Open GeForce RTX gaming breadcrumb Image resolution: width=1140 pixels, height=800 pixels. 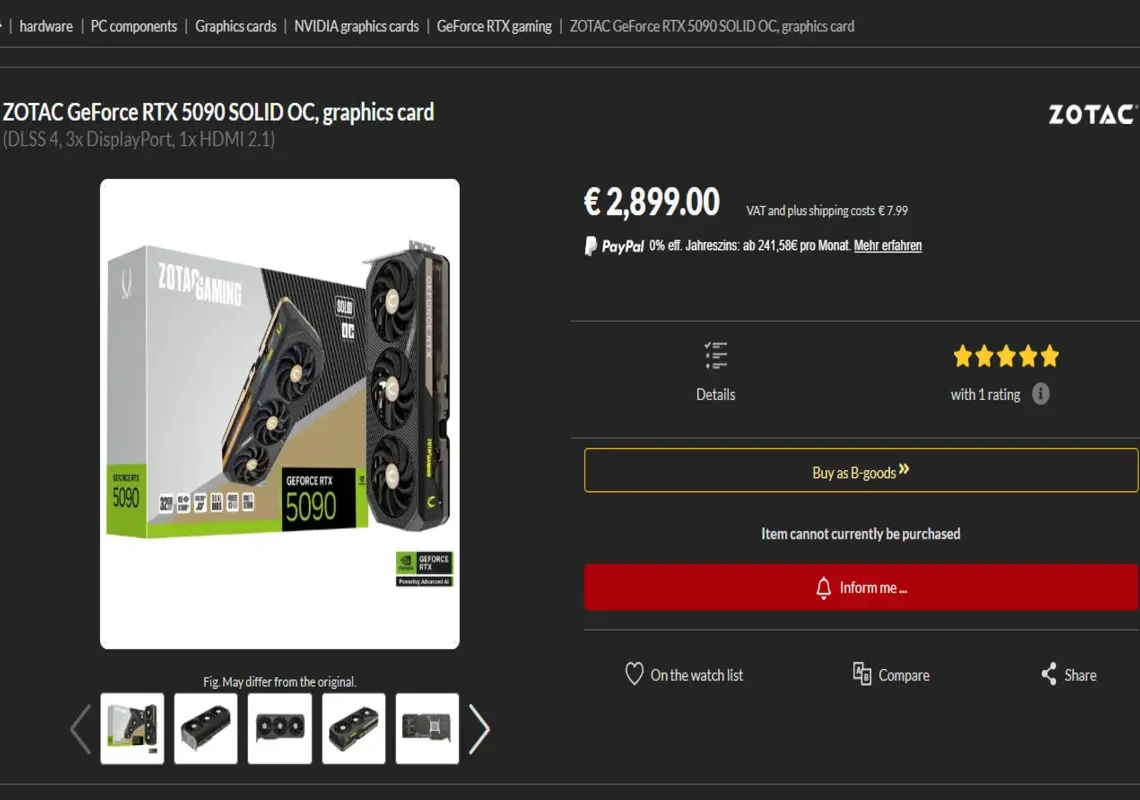click(x=494, y=26)
